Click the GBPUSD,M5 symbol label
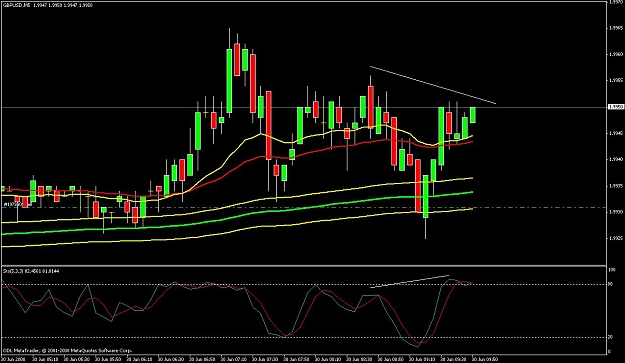This screenshot has width=625, height=363. [x=17, y=6]
